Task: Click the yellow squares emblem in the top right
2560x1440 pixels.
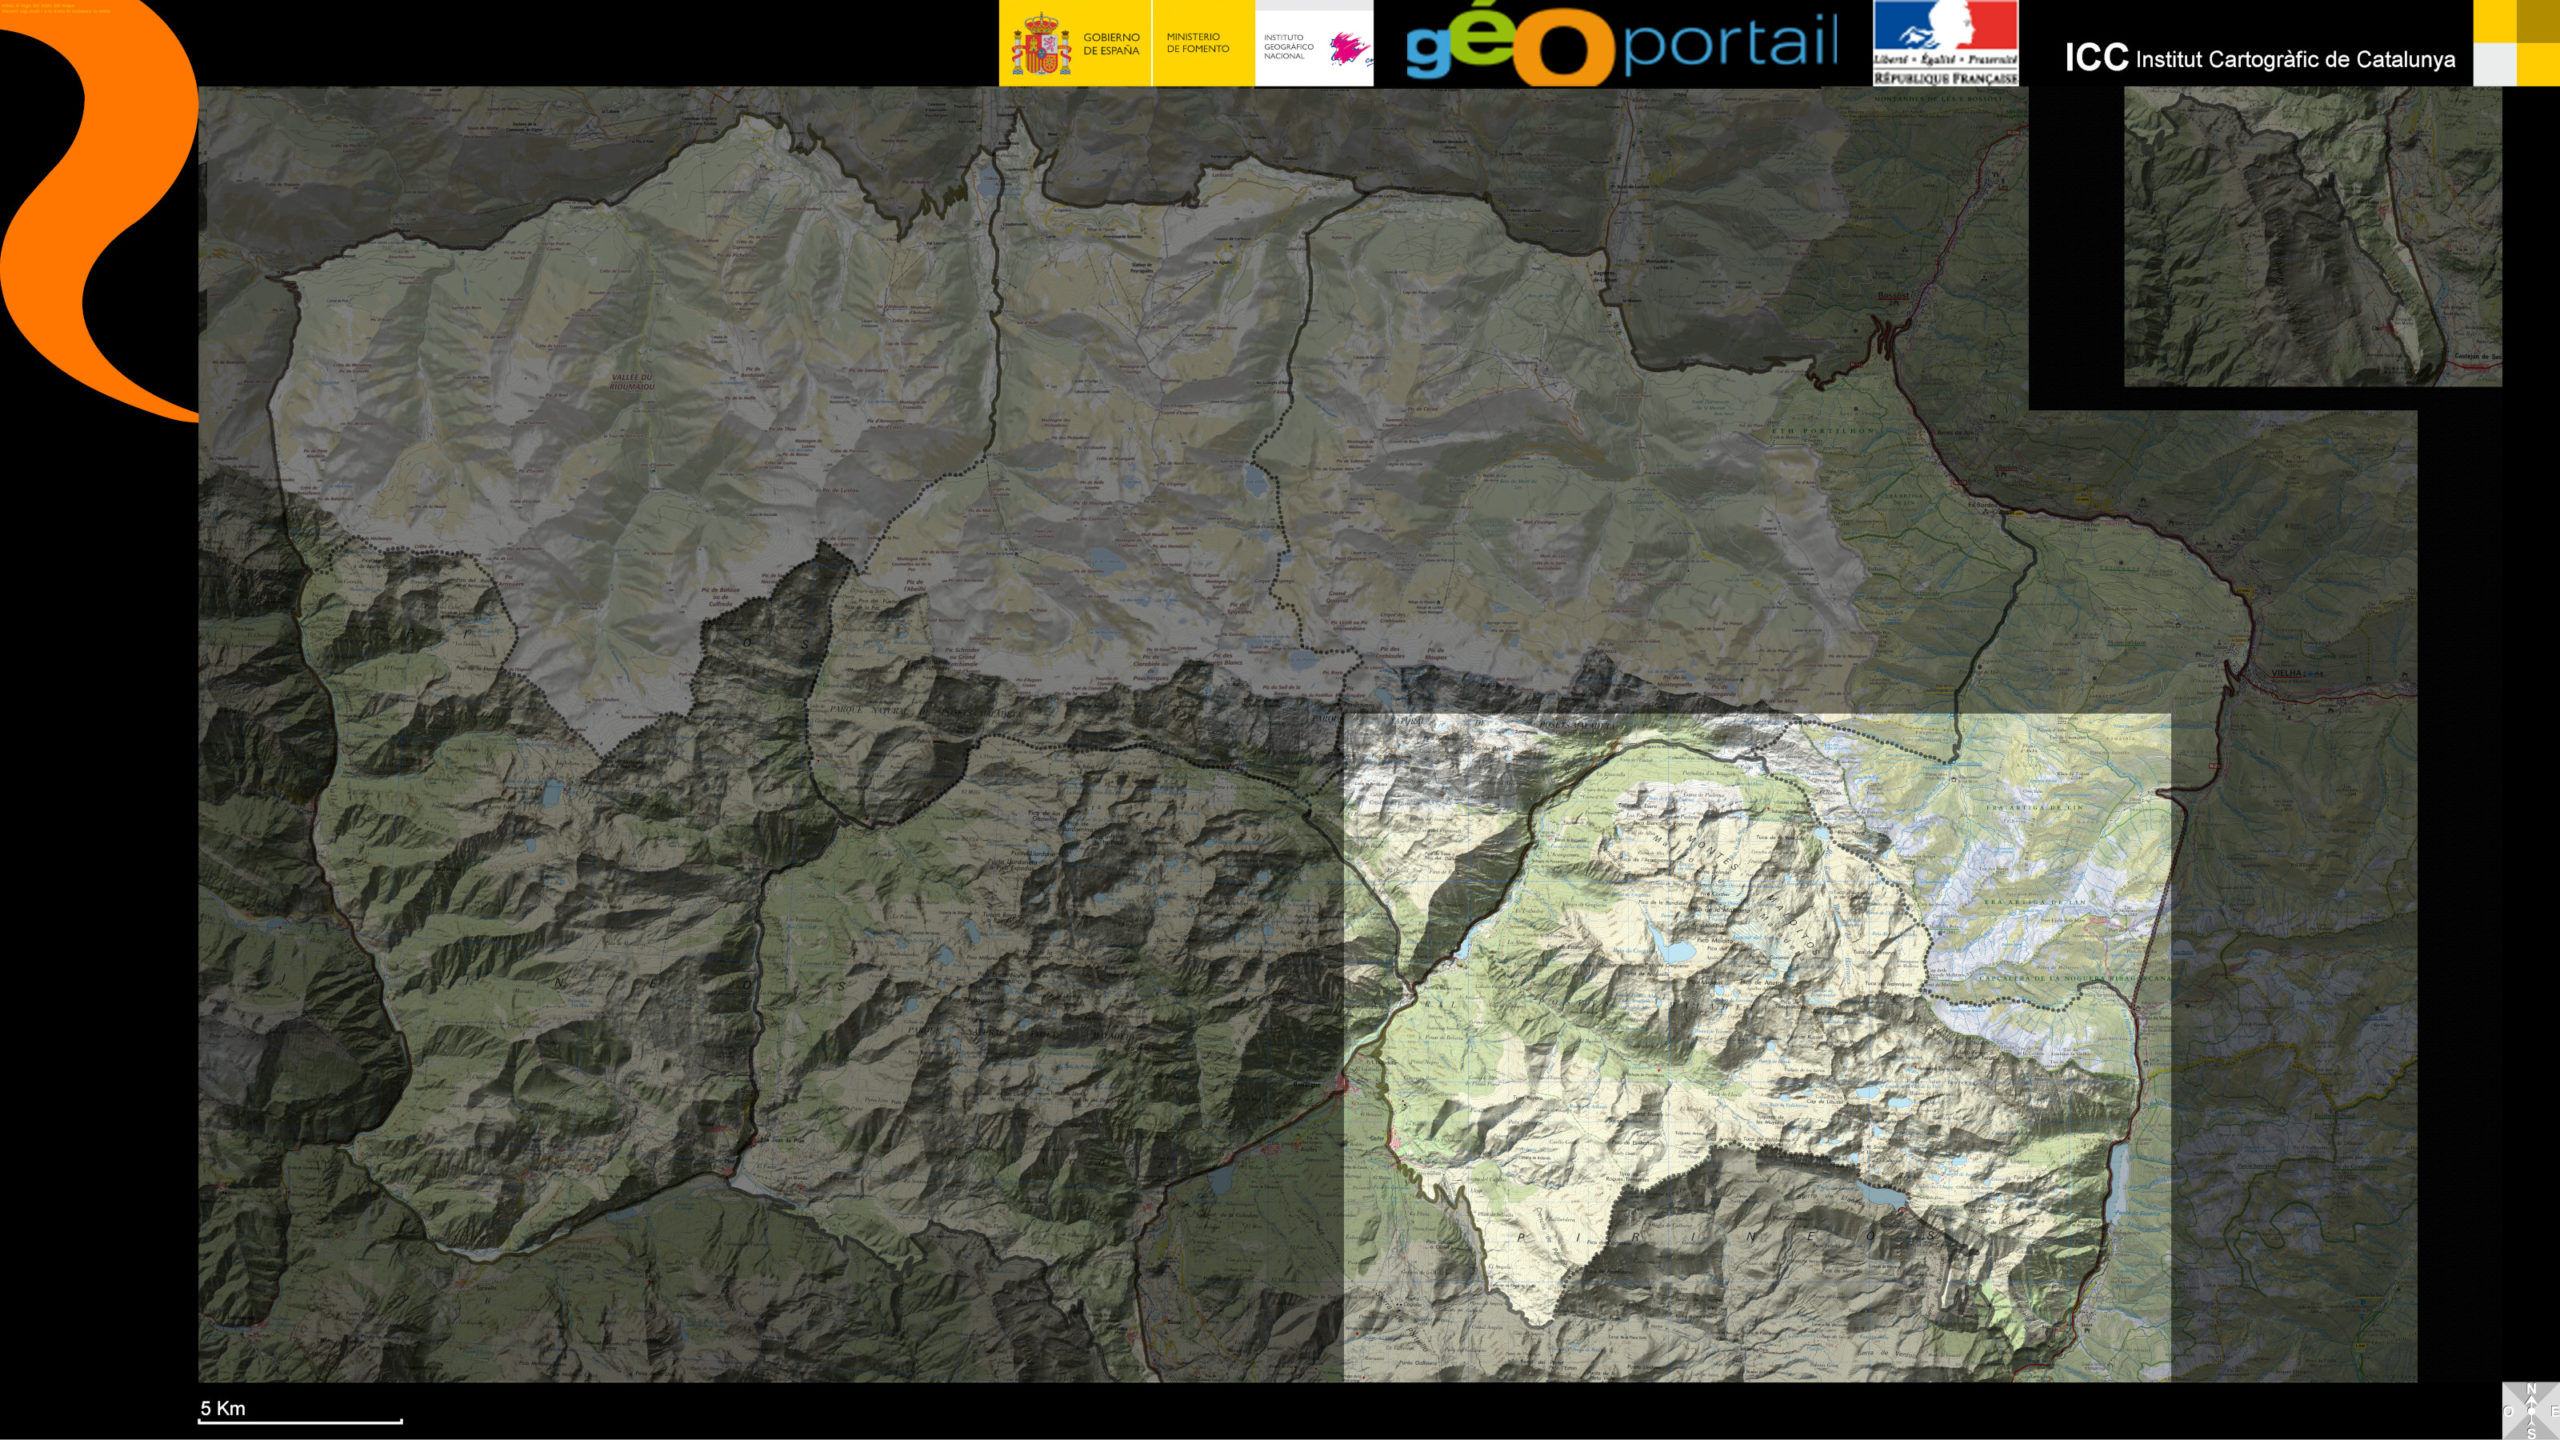Action: coord(2516,43)
